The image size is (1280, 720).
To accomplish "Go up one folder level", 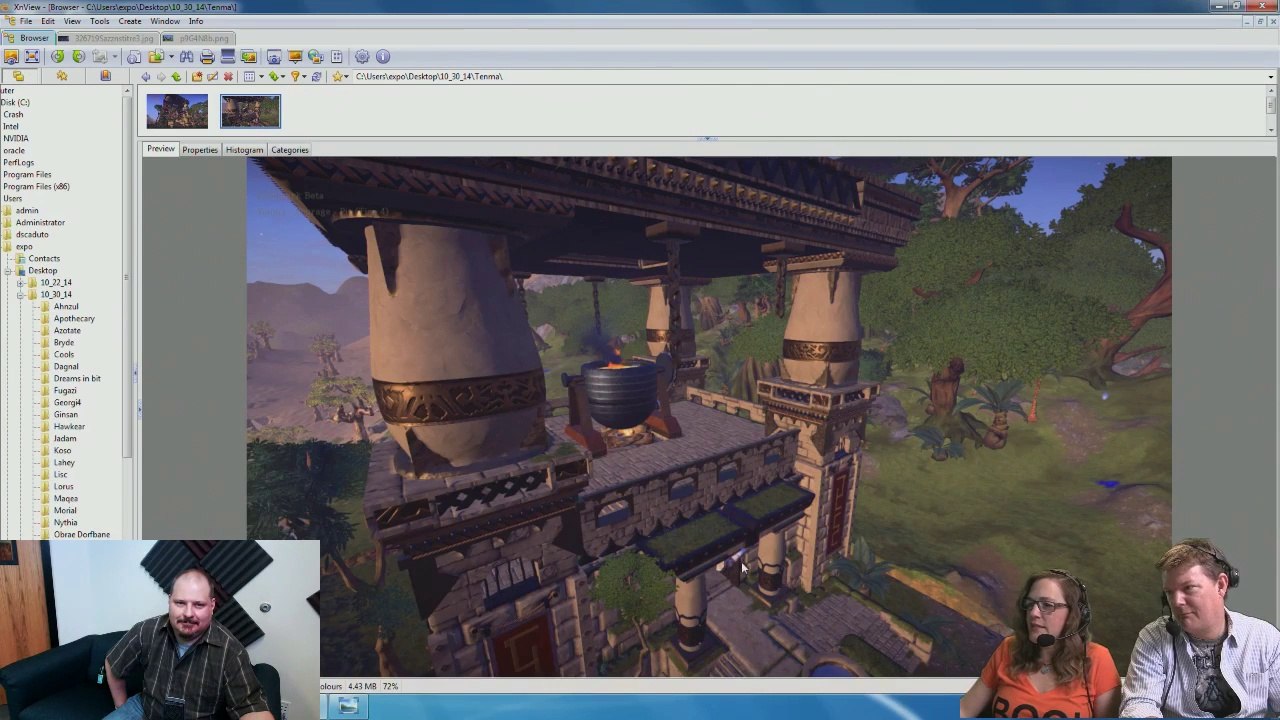I will (177, 77).
